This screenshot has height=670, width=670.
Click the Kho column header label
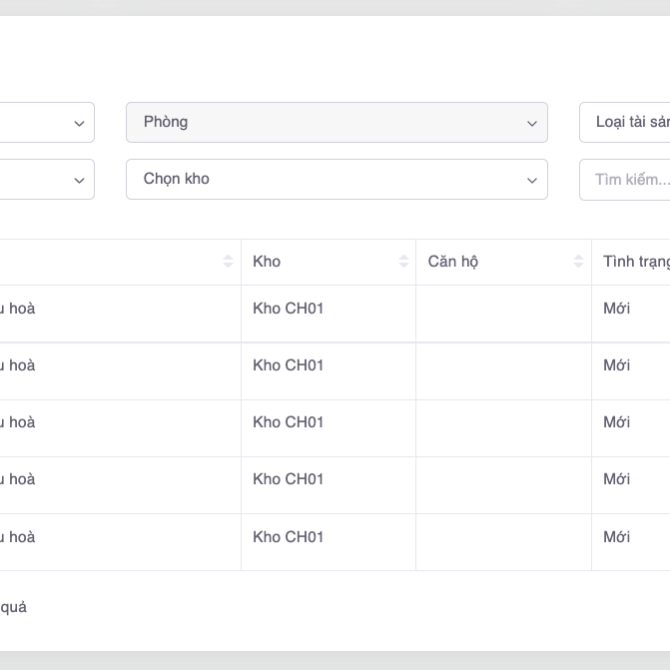pyautogui.click(x=267, y=262)
